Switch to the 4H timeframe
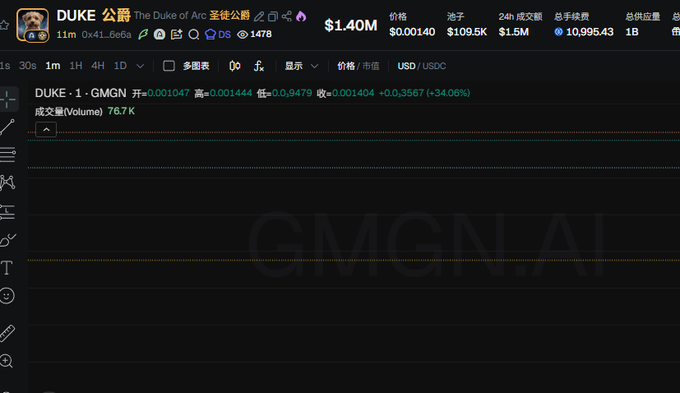This screenshot has height=393, width=680. tap(98, 66)
